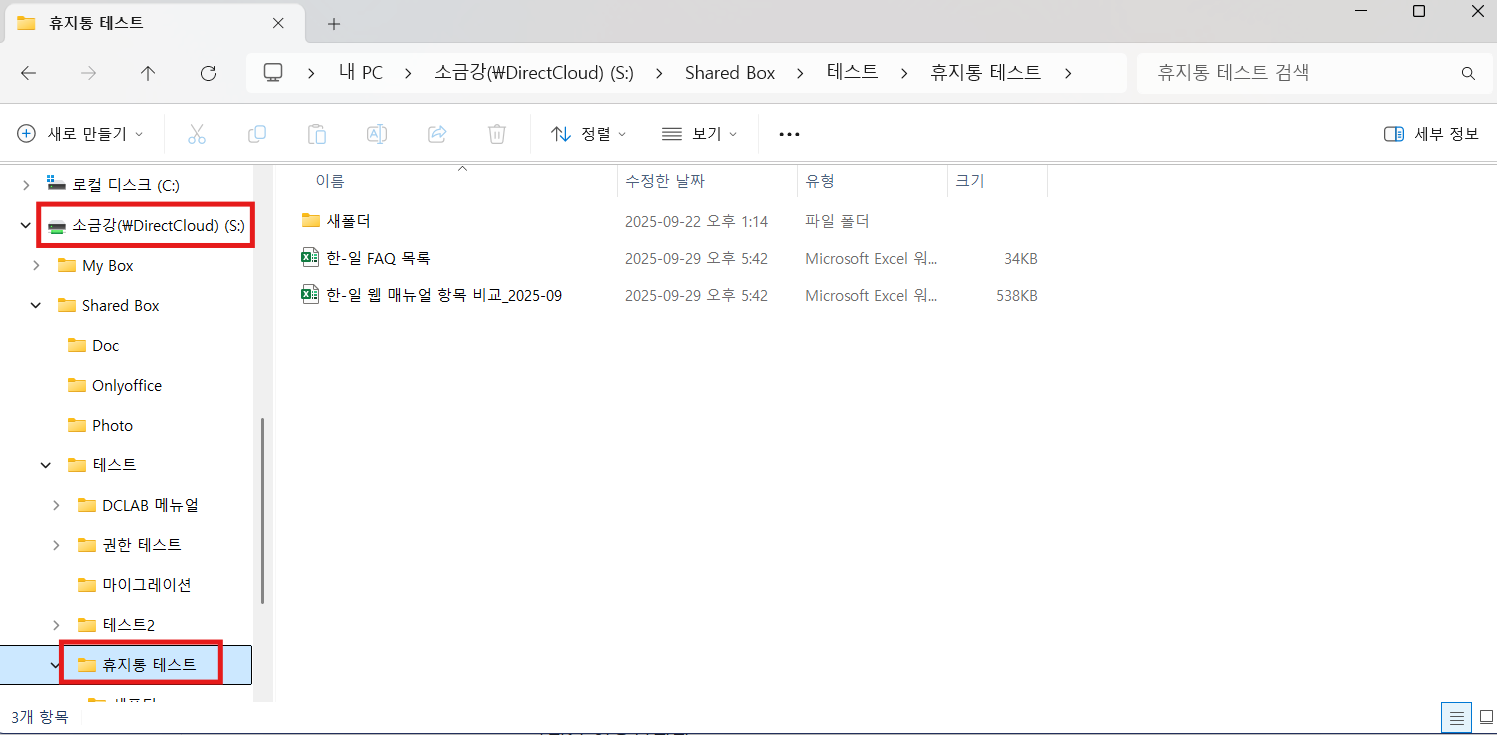The width and height of the screenshot is (1497, 735).
Task: Click the Rename icon in toolbar
Action: pyautogui.click(x=377, y=134)
